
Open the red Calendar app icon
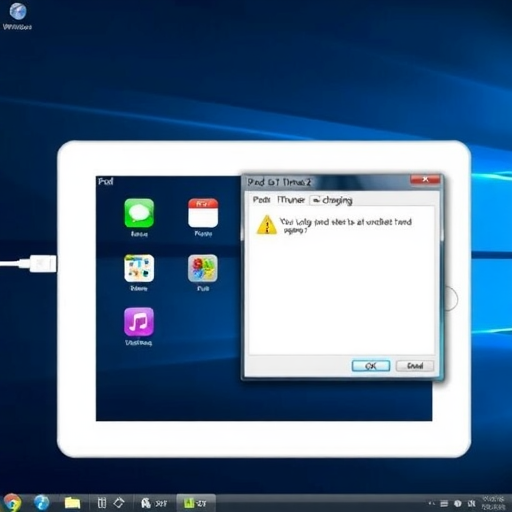pyautogui.click(x=203, y=213)
